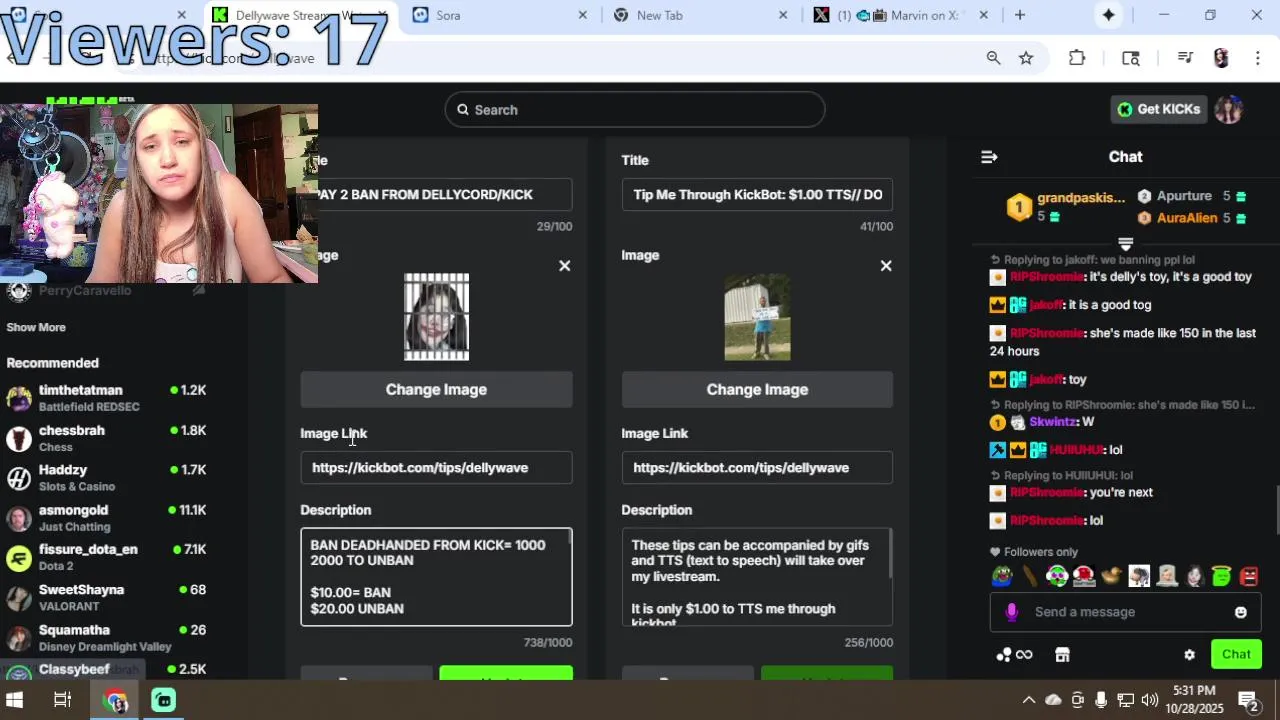Viewport: 1280px width, 720px height.
Task: Open Chrome three-dot menu
Action: point(1258,58)
